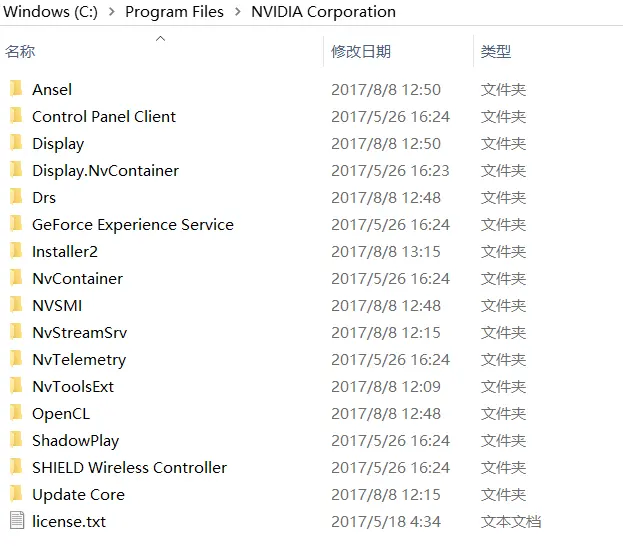Select the Installer2 folder icon

(x=16, y=250)
